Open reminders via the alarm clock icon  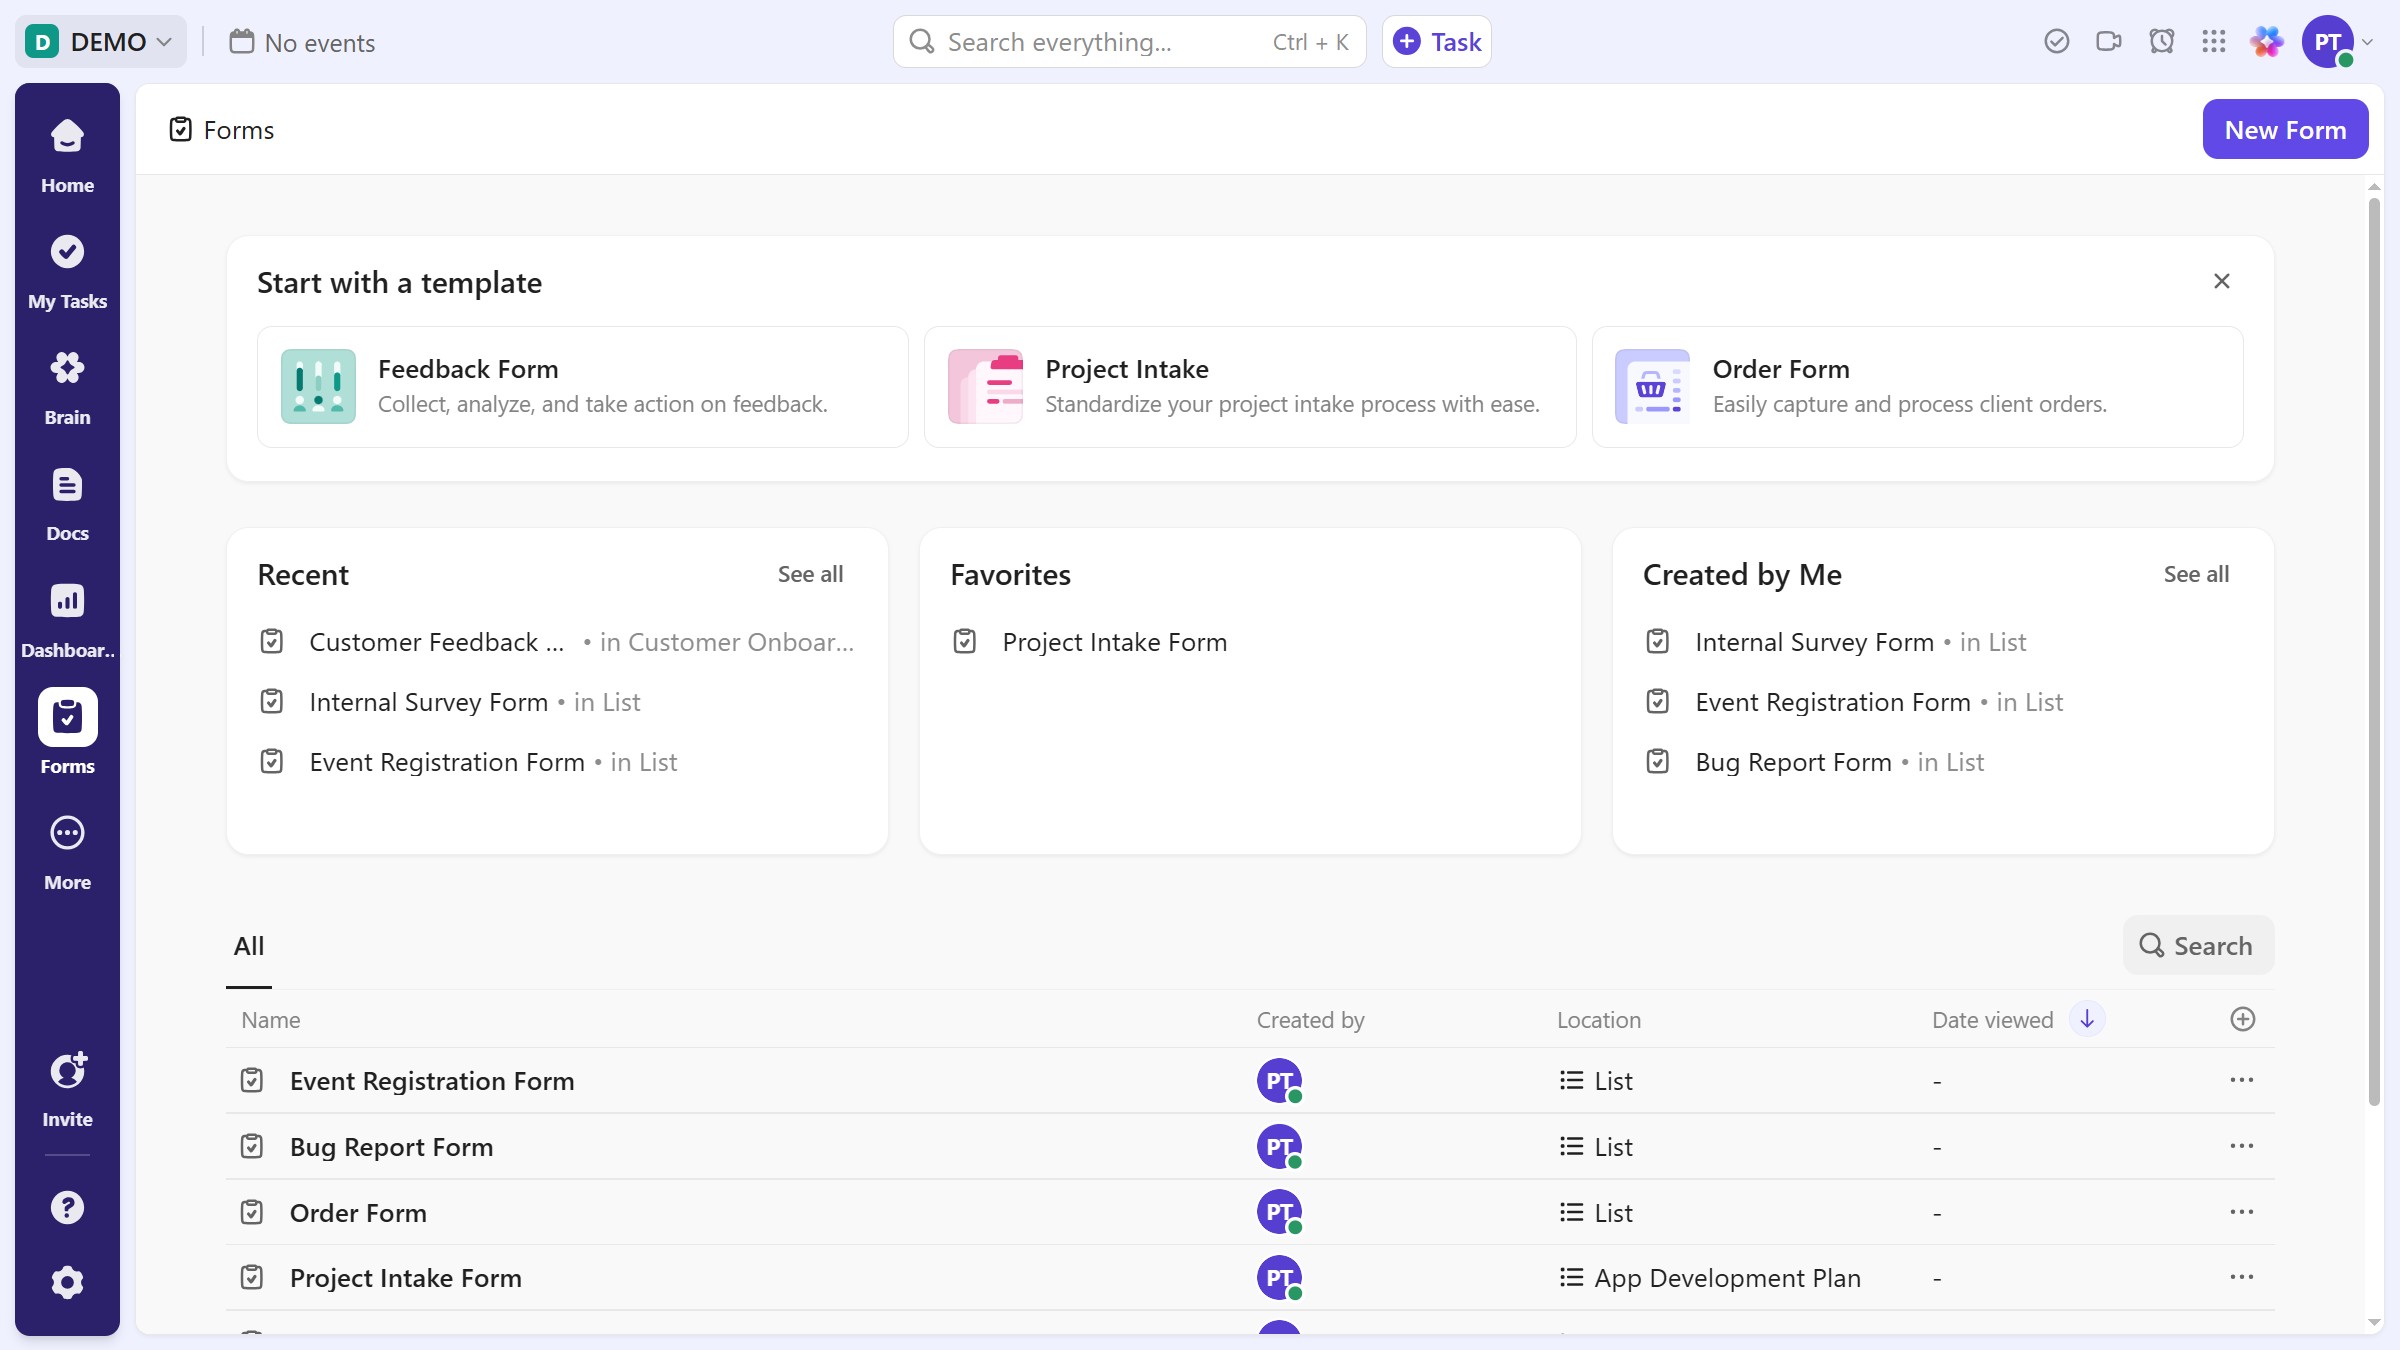[2162, 41]
